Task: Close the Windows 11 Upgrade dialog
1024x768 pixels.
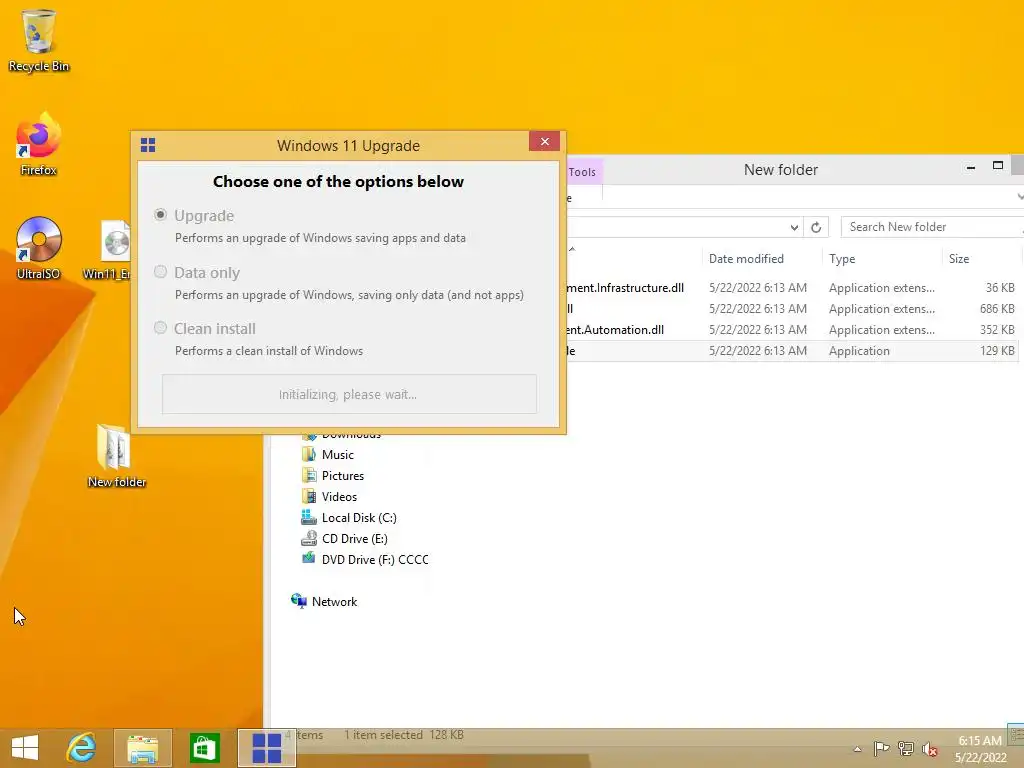Action: click(545, 141)
